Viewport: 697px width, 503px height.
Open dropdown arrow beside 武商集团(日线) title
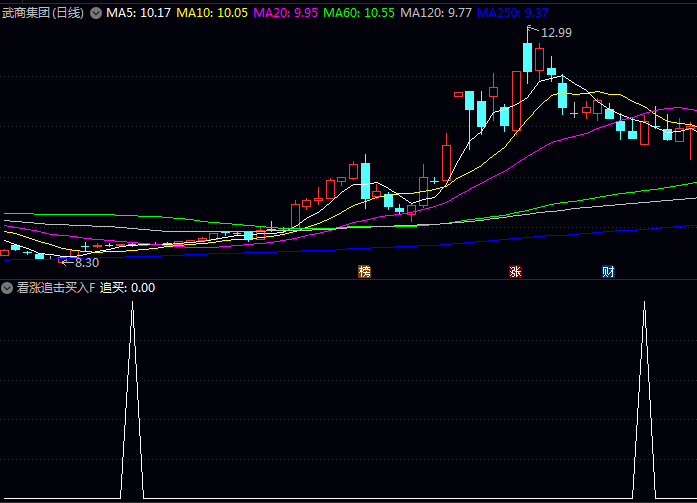96,13
